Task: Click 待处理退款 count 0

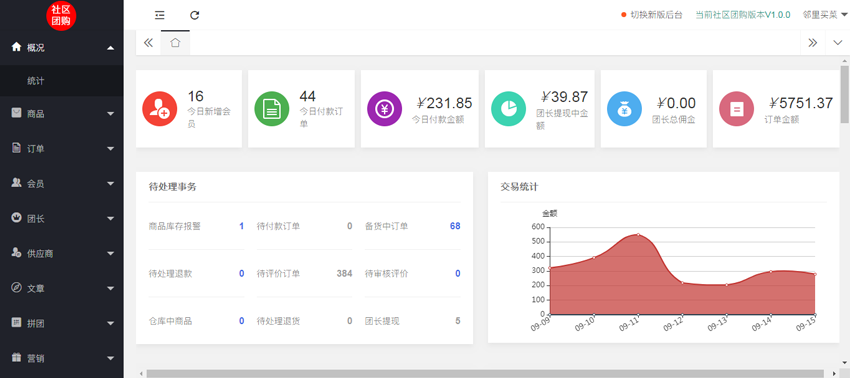Action: click(x=241, y=273)
